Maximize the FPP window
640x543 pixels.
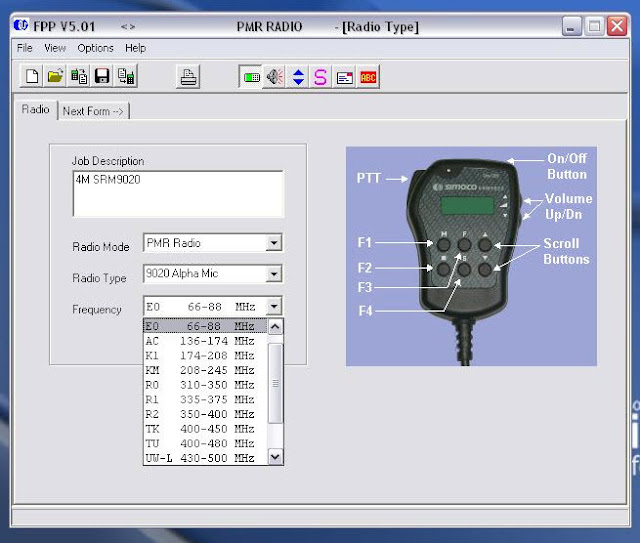594,27
